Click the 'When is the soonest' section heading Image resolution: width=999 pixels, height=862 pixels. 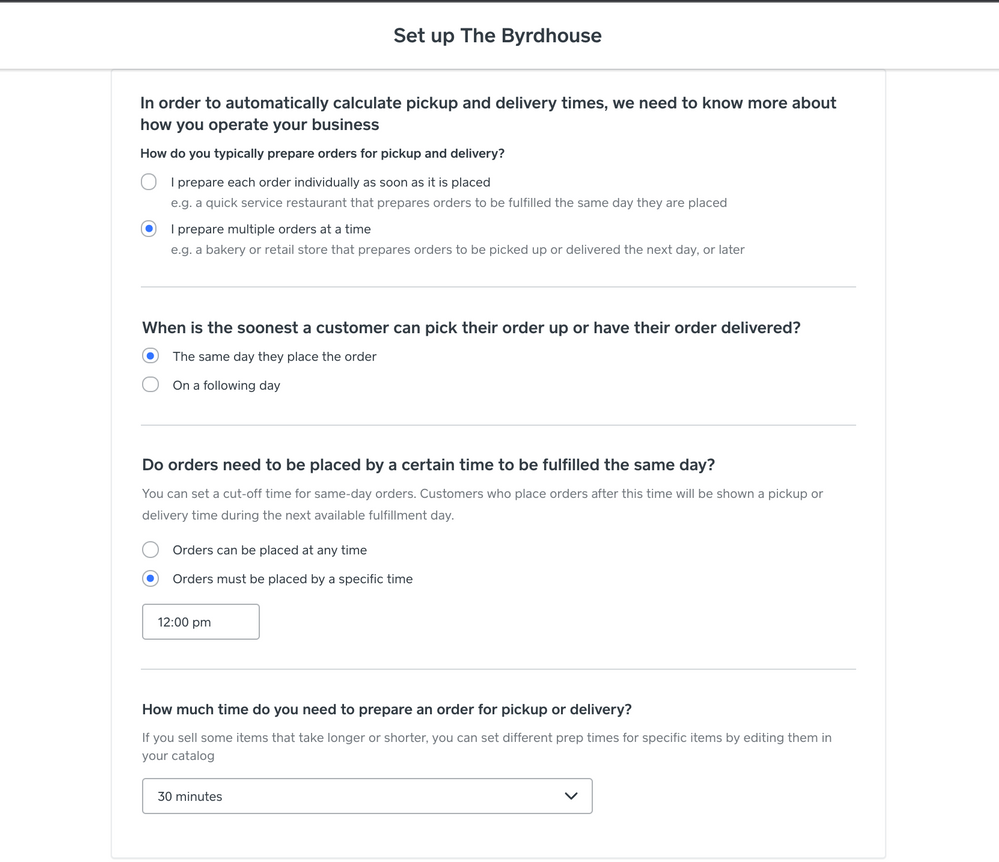click(x=471, y=328)
